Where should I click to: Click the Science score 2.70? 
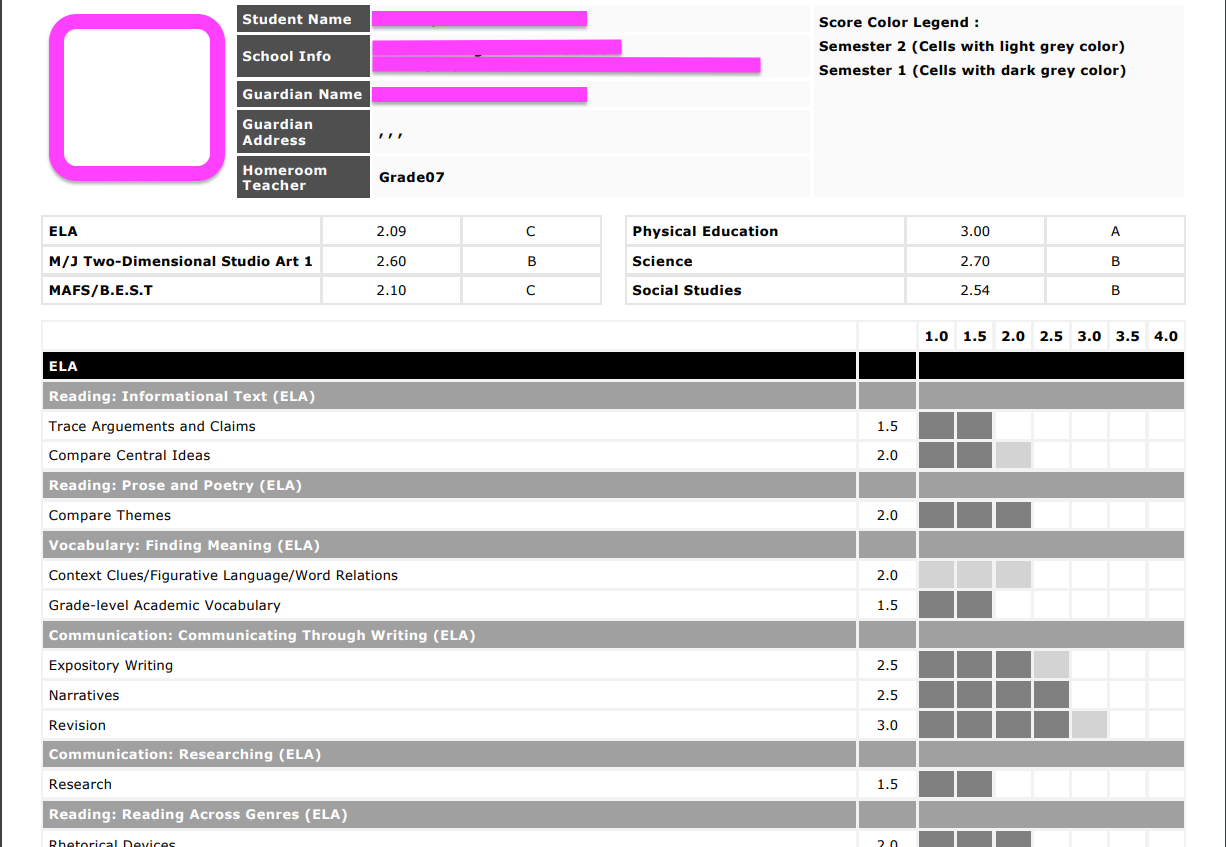tap(975, 261)
